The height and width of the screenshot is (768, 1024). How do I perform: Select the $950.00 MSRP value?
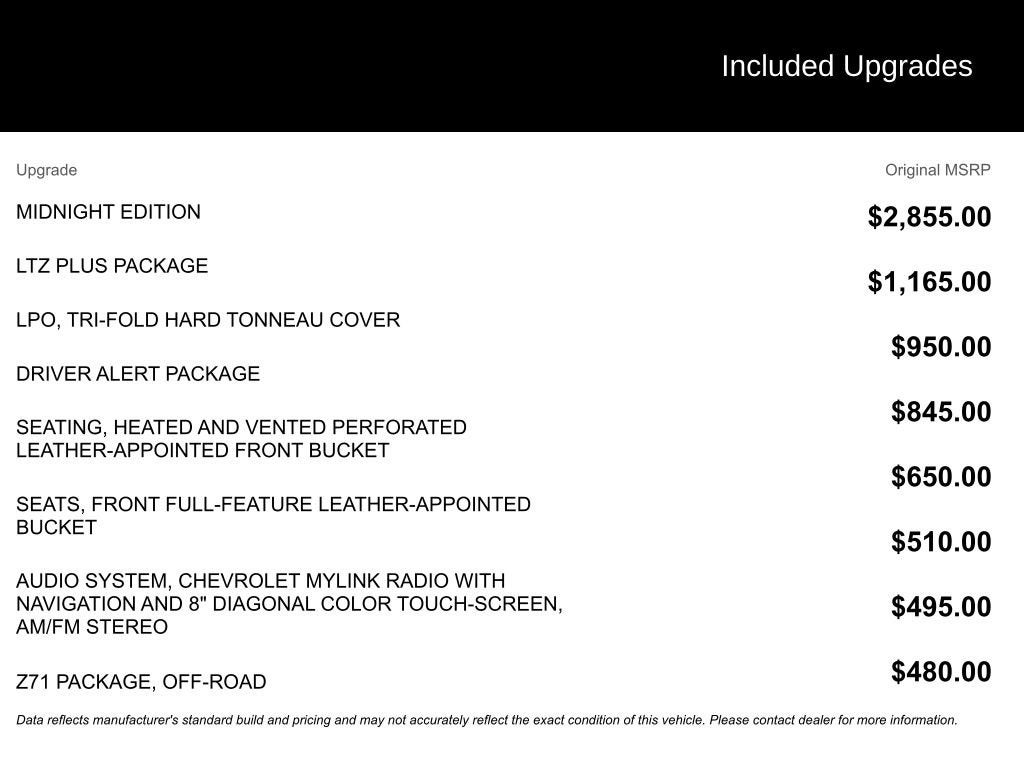[941, 347]
